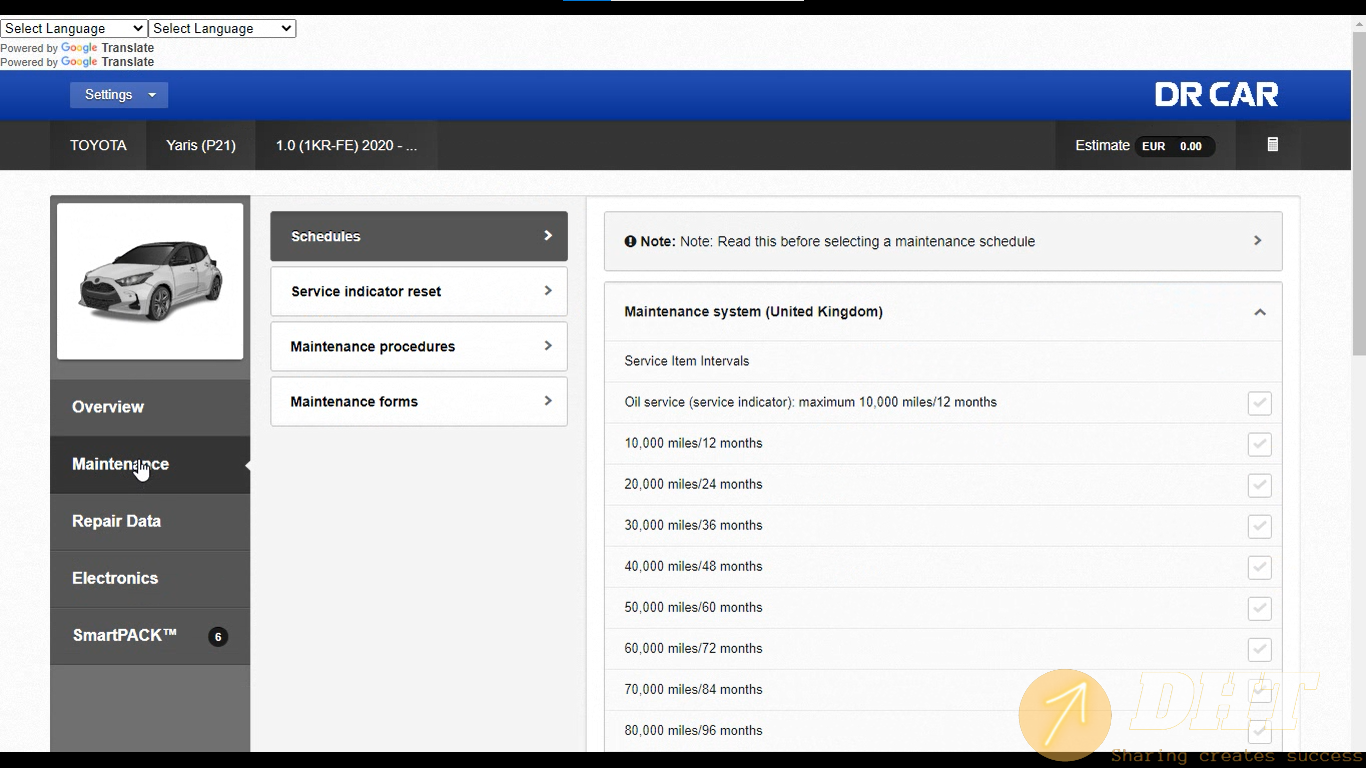Click the 80,000 miles/96 months row text
Viewport: 1366px width, 768px height.
694,730
